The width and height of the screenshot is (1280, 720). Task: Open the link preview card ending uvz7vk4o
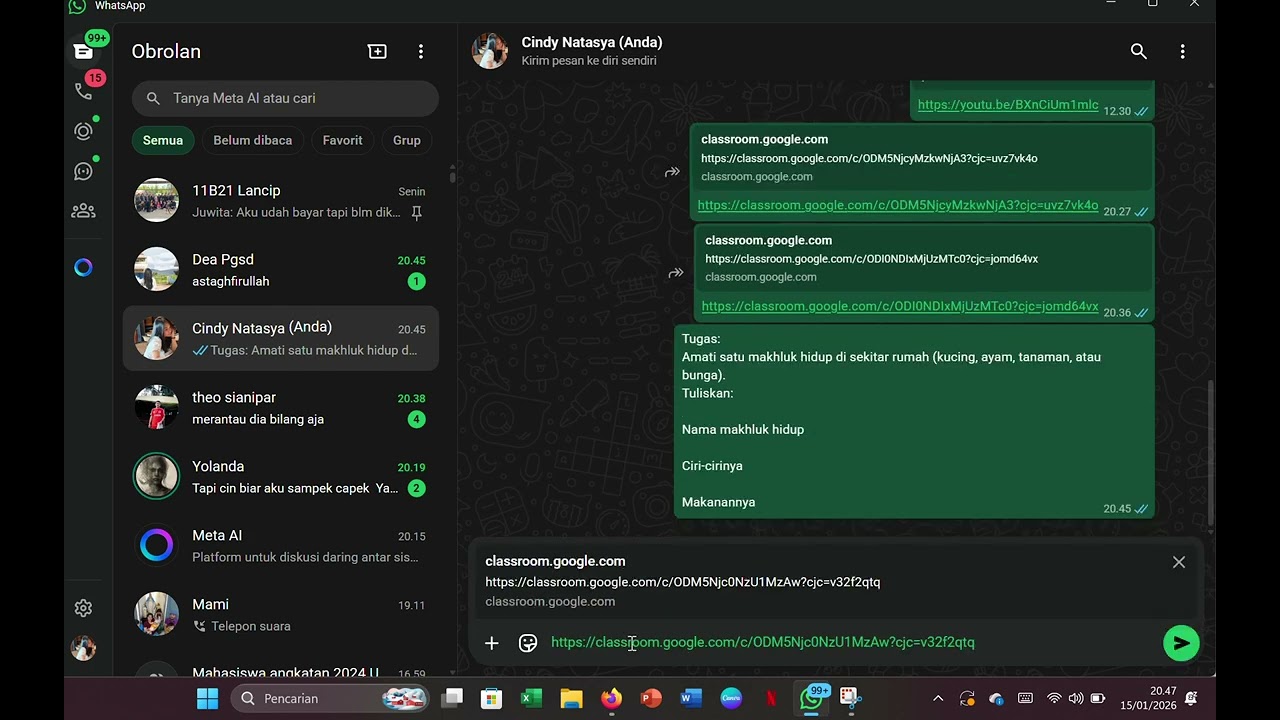coord(921,158)
